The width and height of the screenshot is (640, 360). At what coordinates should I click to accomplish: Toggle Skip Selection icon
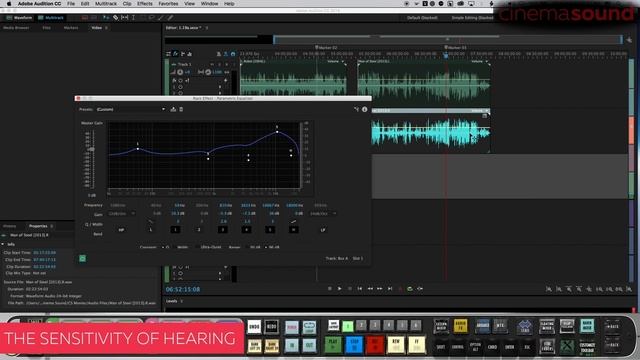point(420,289)
